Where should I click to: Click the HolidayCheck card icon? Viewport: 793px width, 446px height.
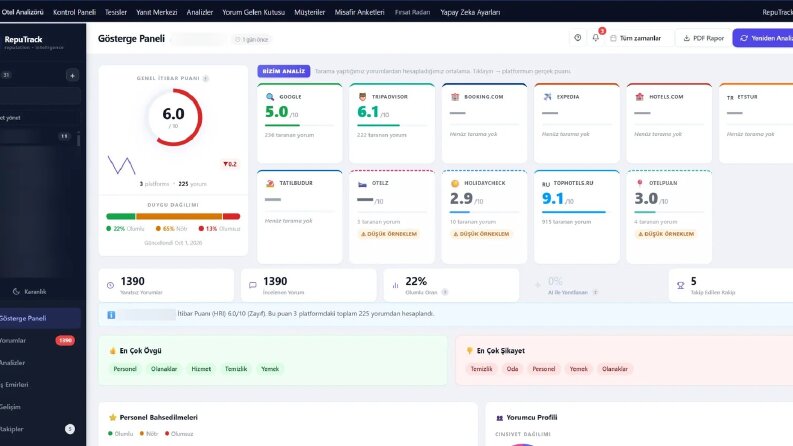coord(455,183)
